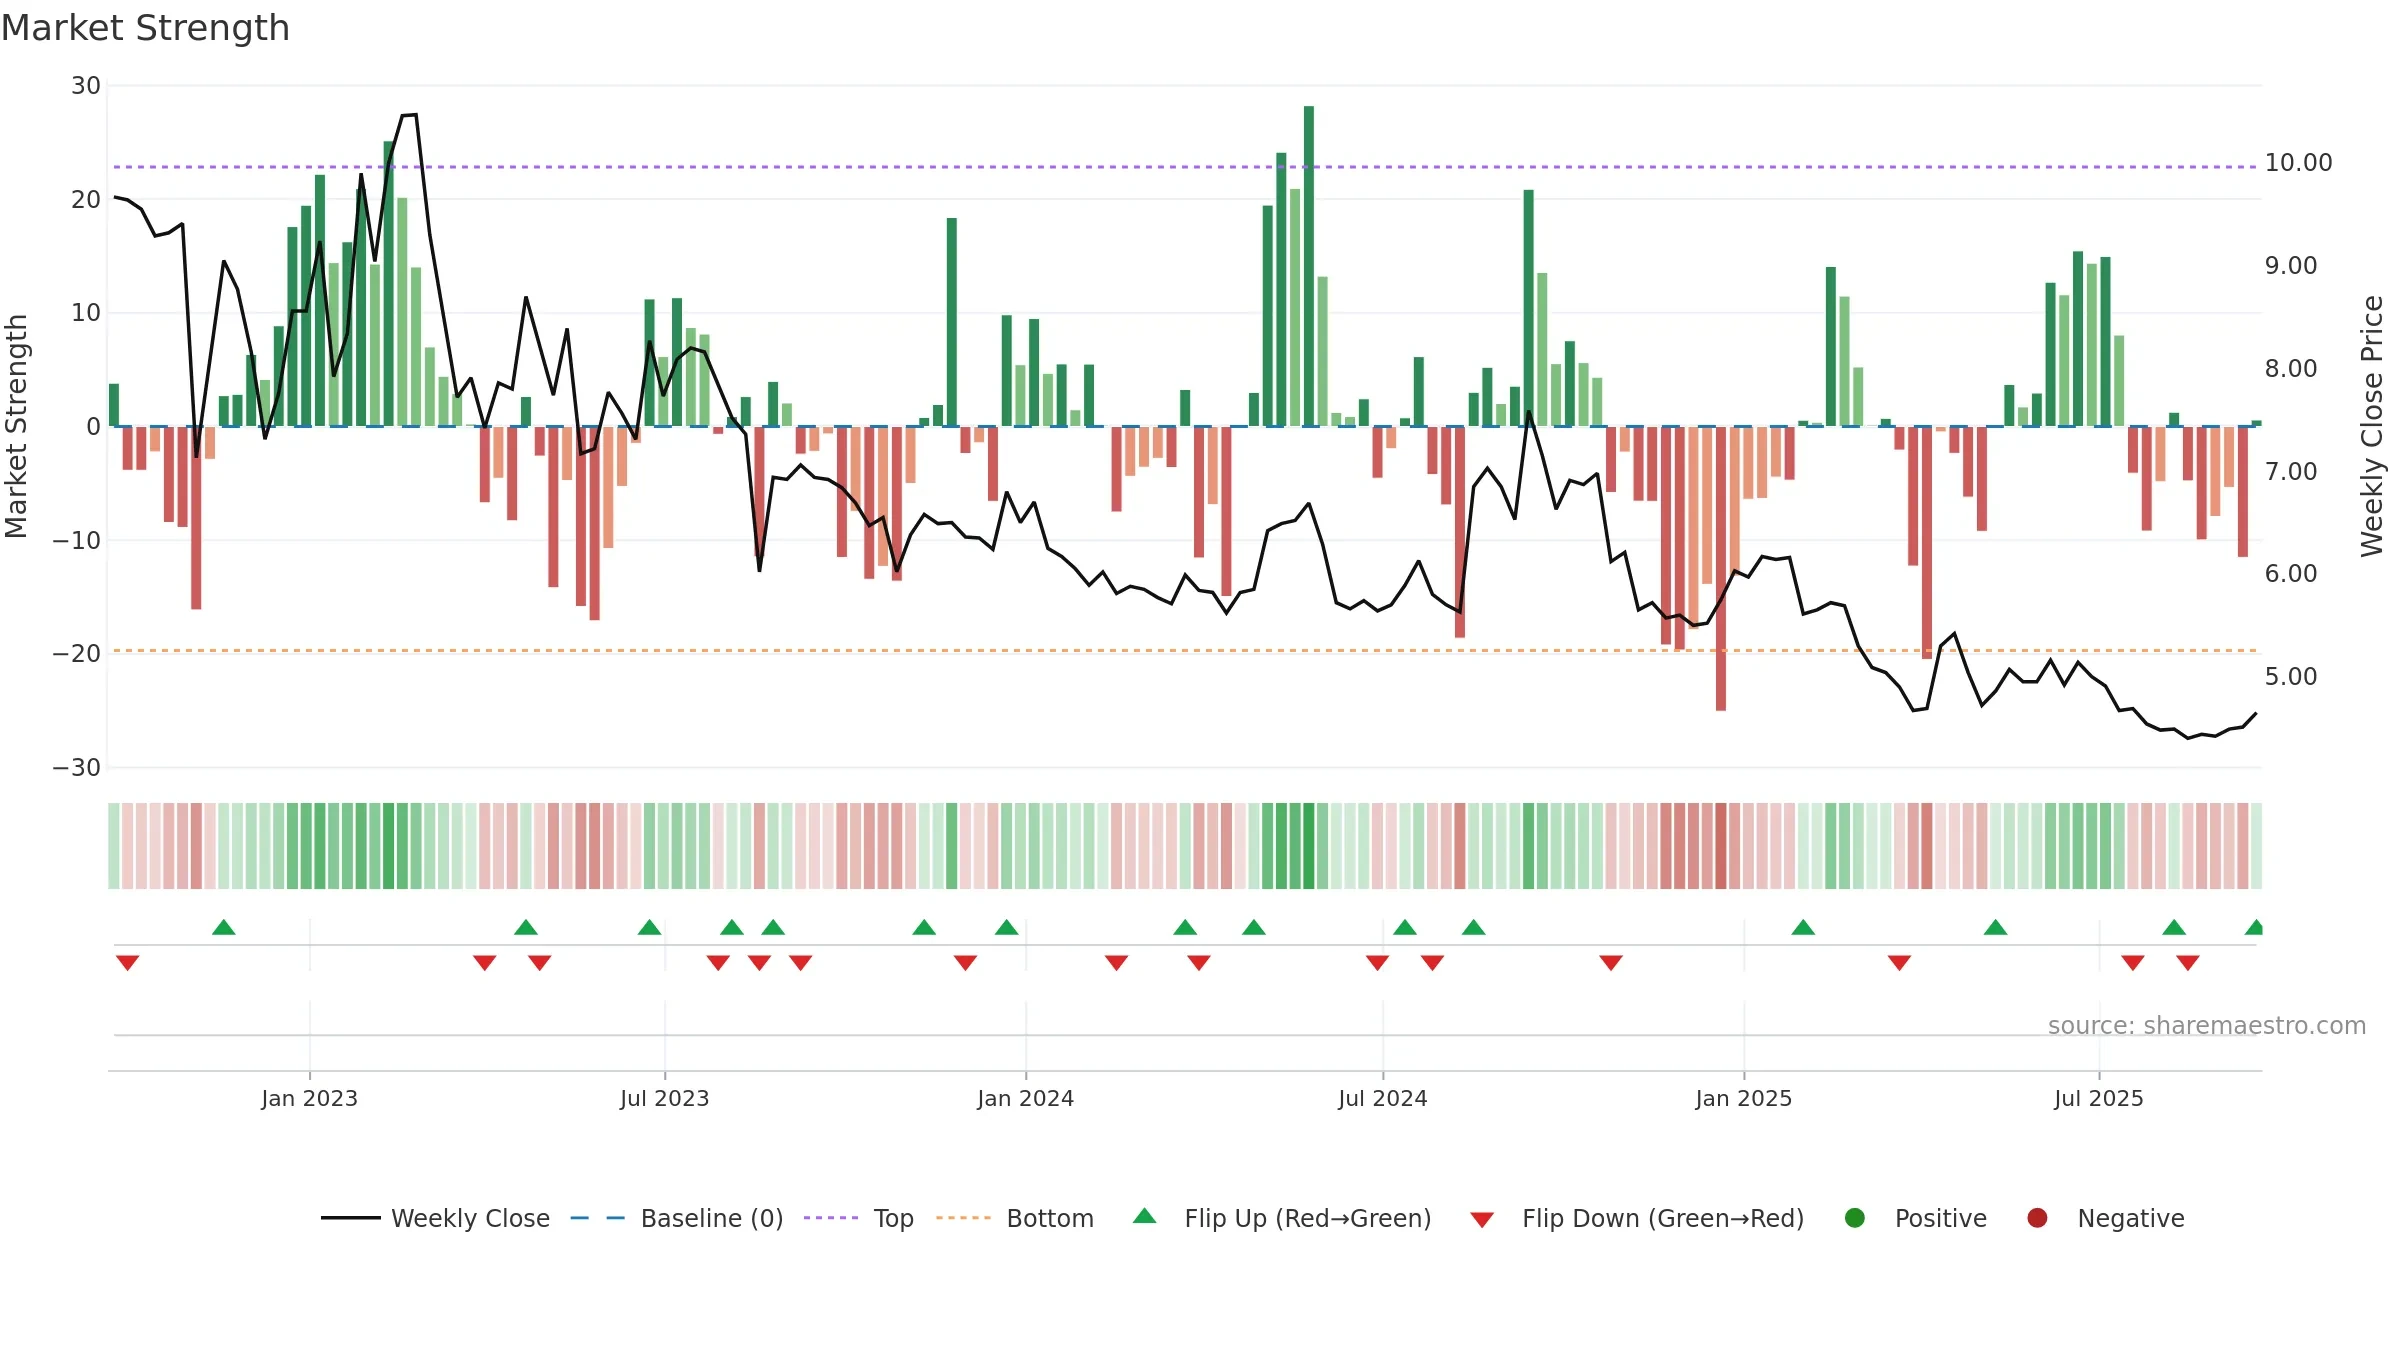The image size is (2400, 1350).
Task: Click the Jul 2025 x-axis label
Action: tap(2098, 1098)
